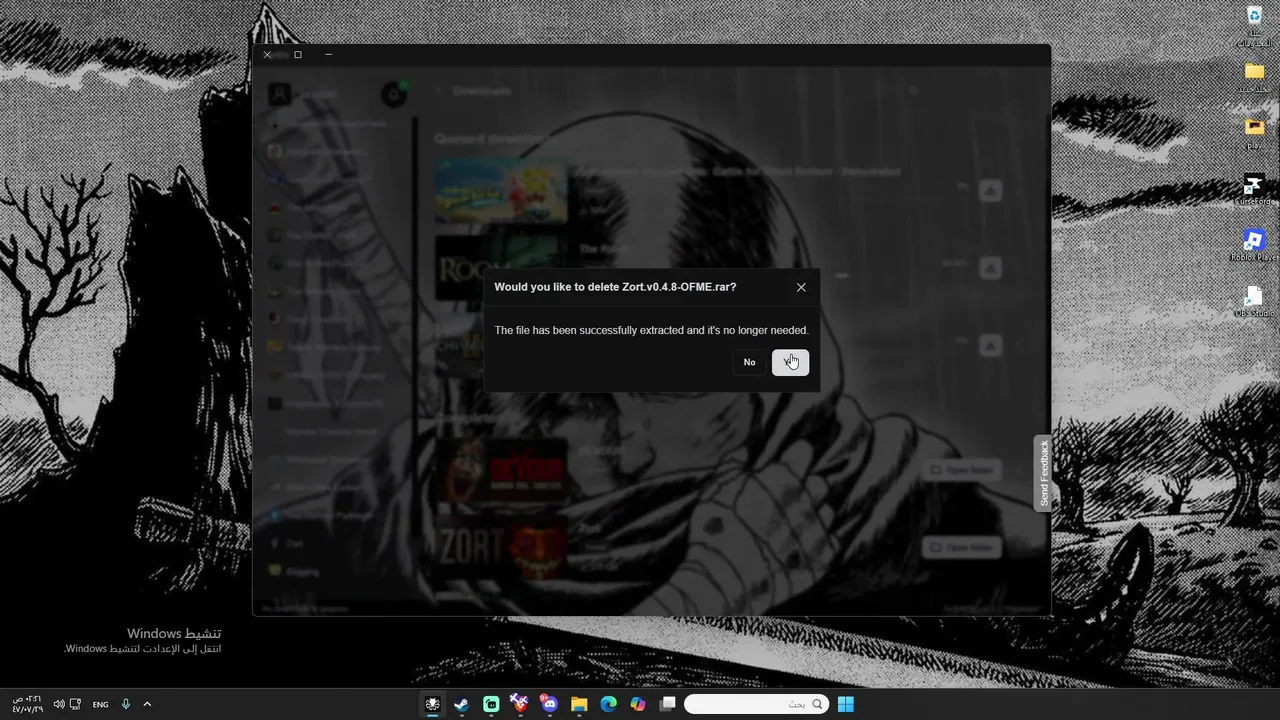Open Copilot from the taskbar
The height and width of the screenshot is (720, 1280).
point(638,704)
